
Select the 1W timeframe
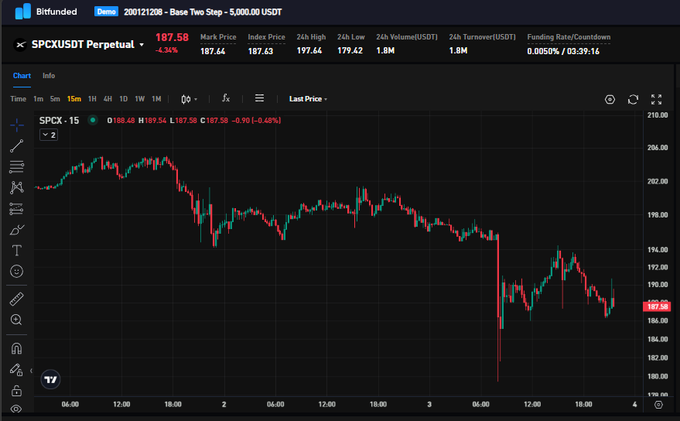(x=140, y=99)
